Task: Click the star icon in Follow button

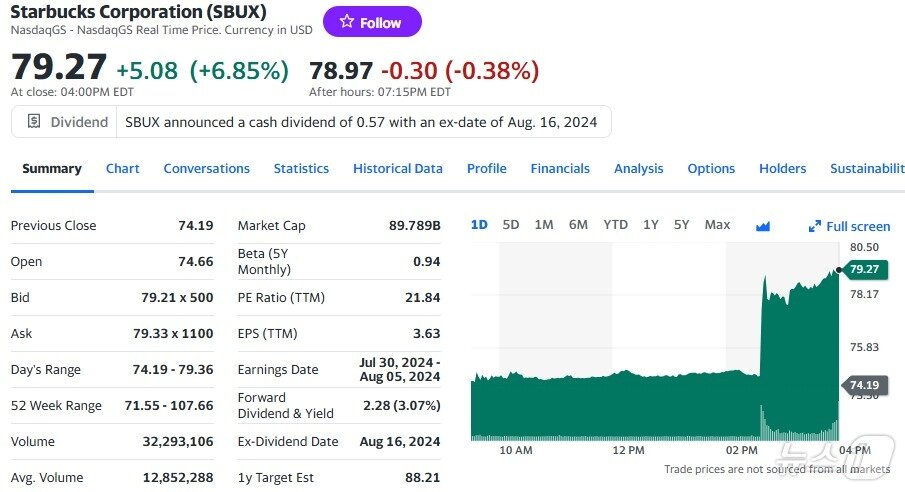Action: 346,22
